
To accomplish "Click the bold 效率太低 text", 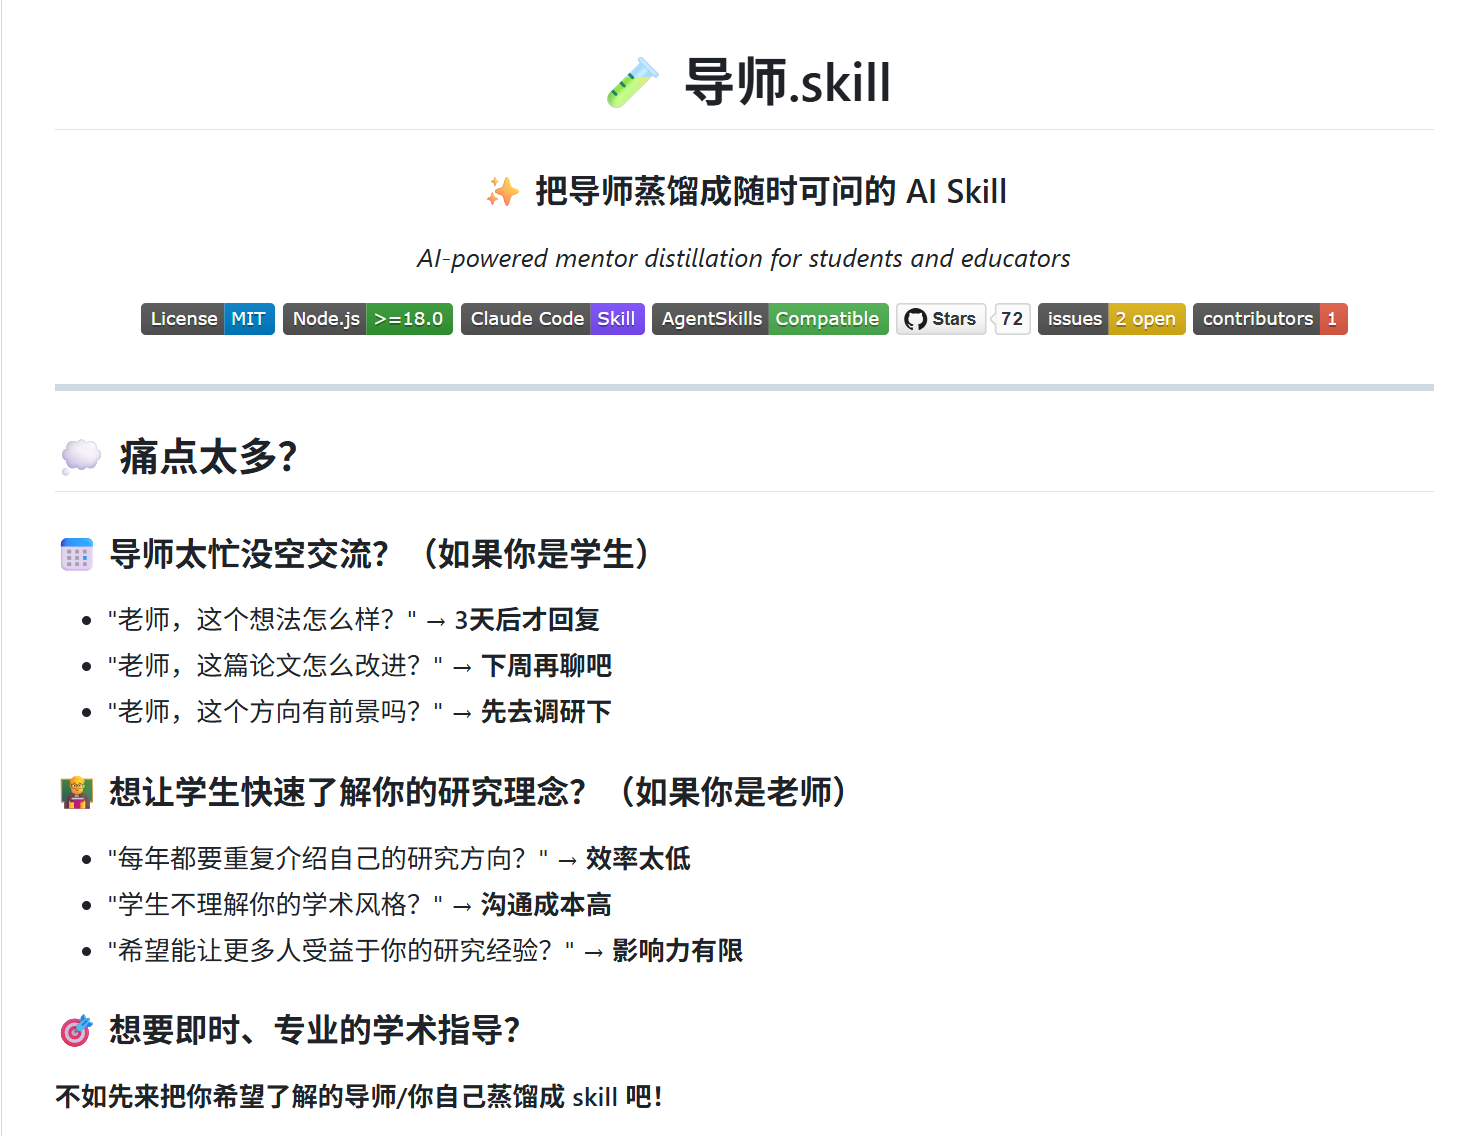I will tap(637, 858).
